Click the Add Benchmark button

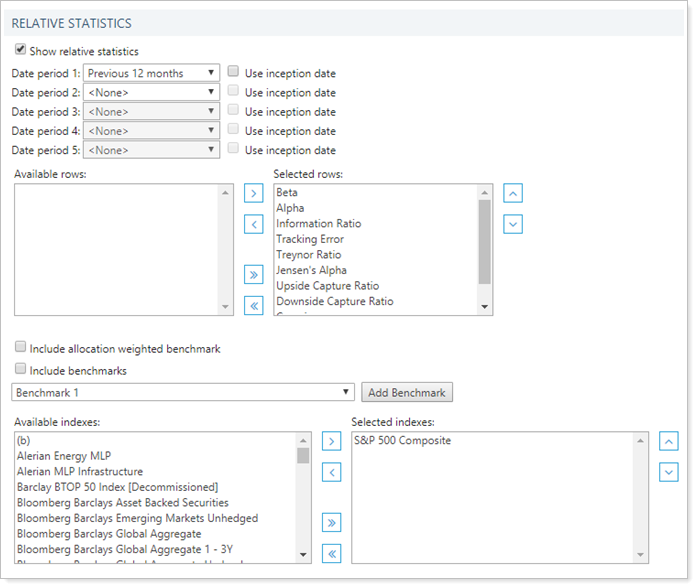(x=406, y=392)
